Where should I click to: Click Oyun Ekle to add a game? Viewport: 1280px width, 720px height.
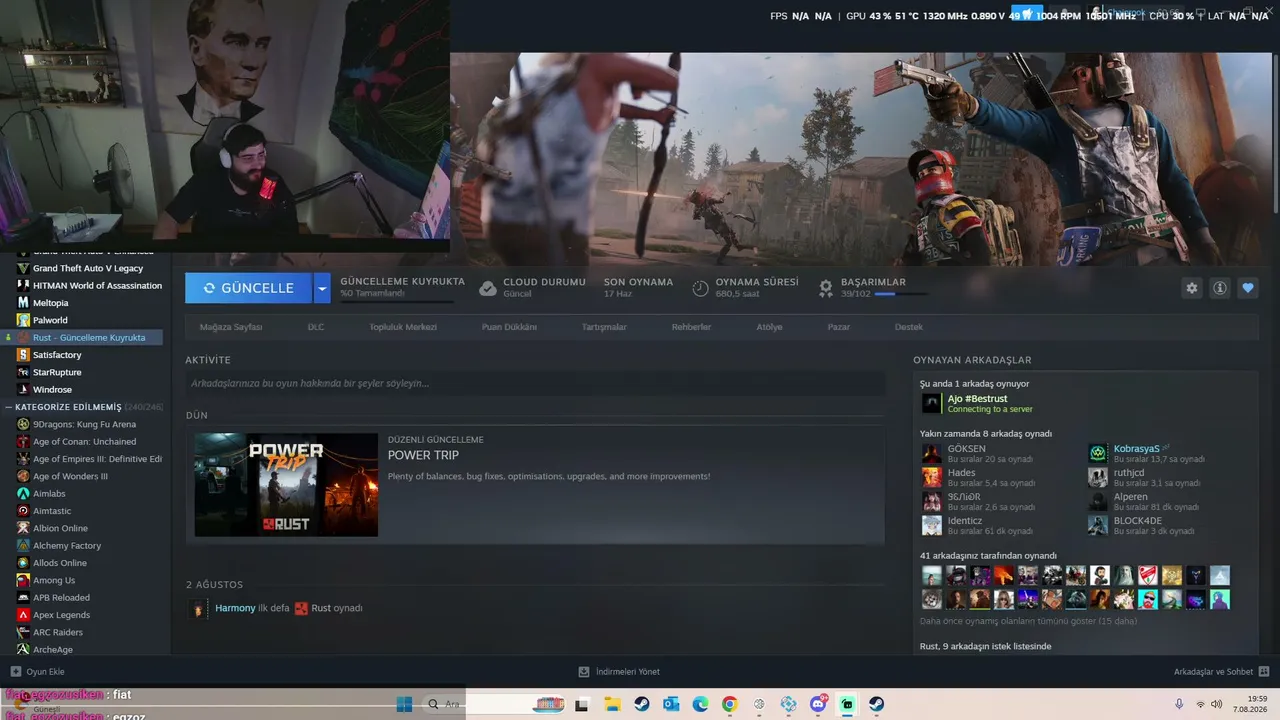(x=37, y=672)
